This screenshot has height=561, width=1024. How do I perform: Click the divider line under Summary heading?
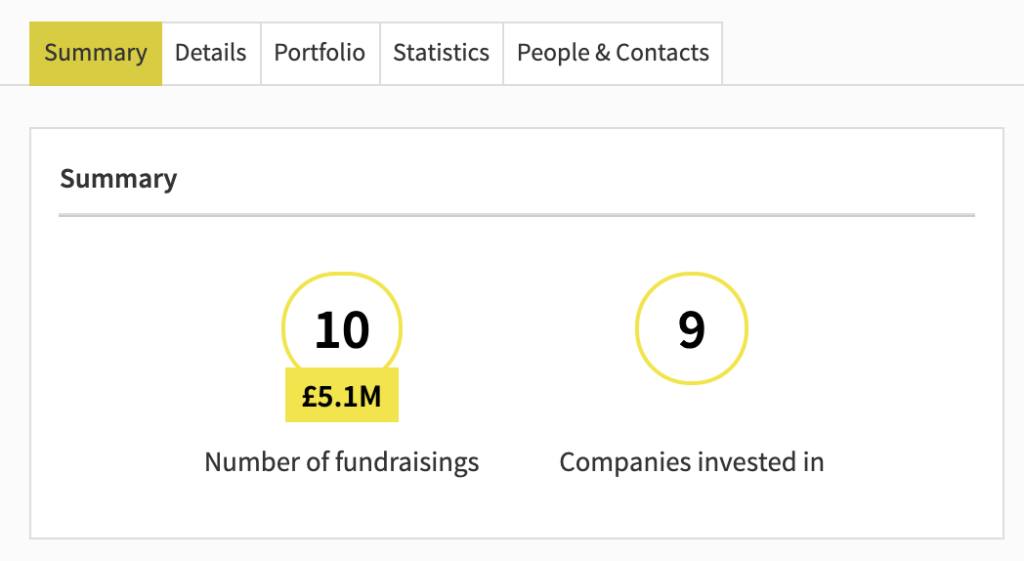pyautogui.click(x=516, y=215)
